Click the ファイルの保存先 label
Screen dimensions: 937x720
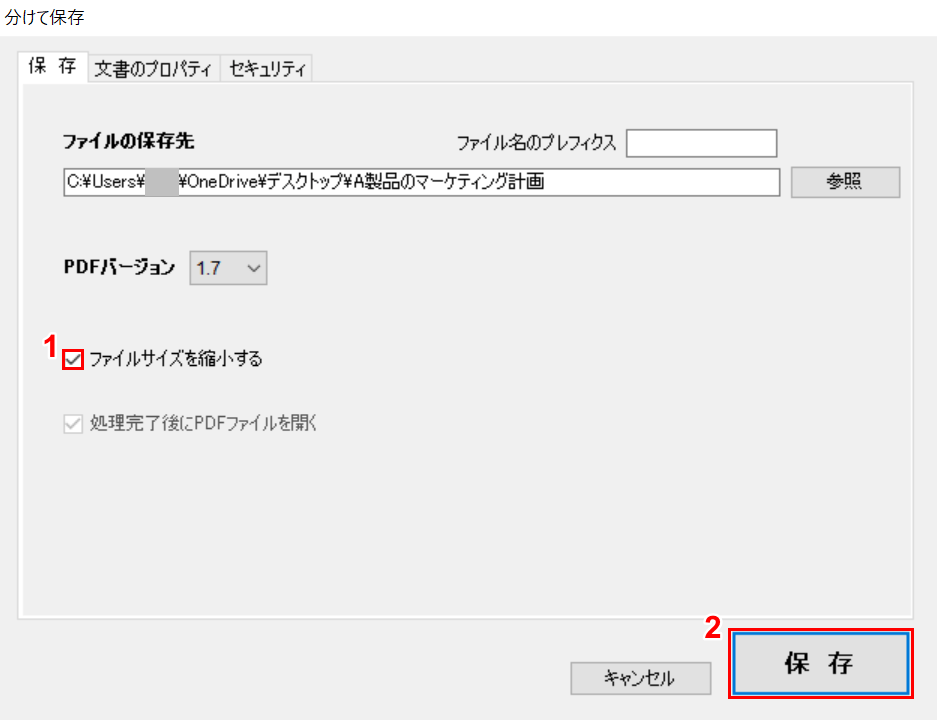click(128, 142)
